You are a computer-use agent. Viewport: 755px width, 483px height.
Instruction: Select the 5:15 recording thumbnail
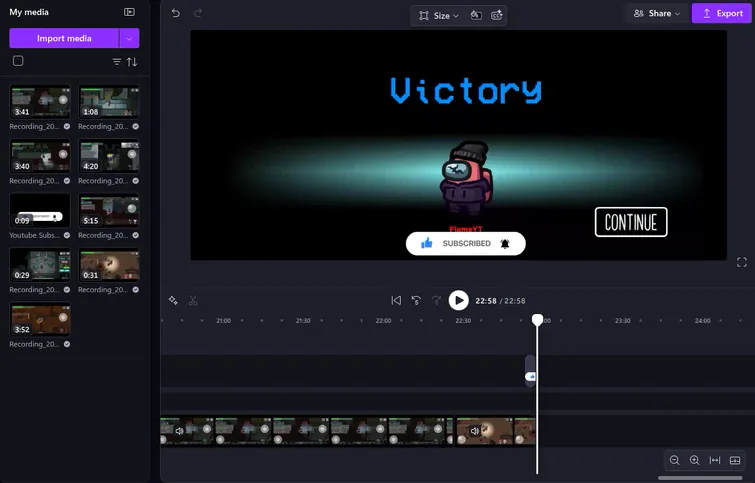[109, 211]
